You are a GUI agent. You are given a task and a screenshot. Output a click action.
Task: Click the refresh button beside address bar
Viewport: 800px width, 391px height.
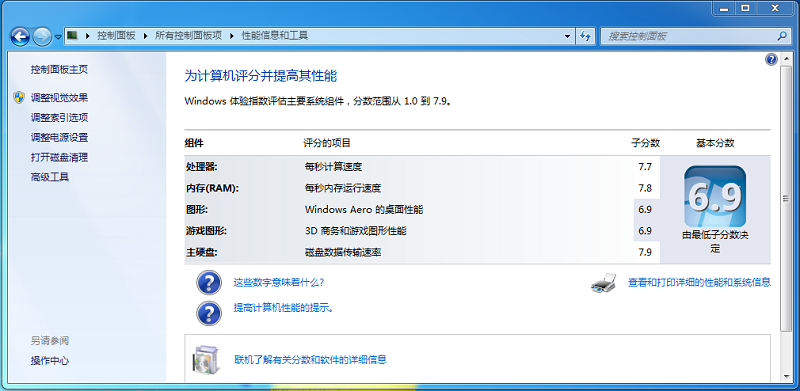(x=586, y=36)
